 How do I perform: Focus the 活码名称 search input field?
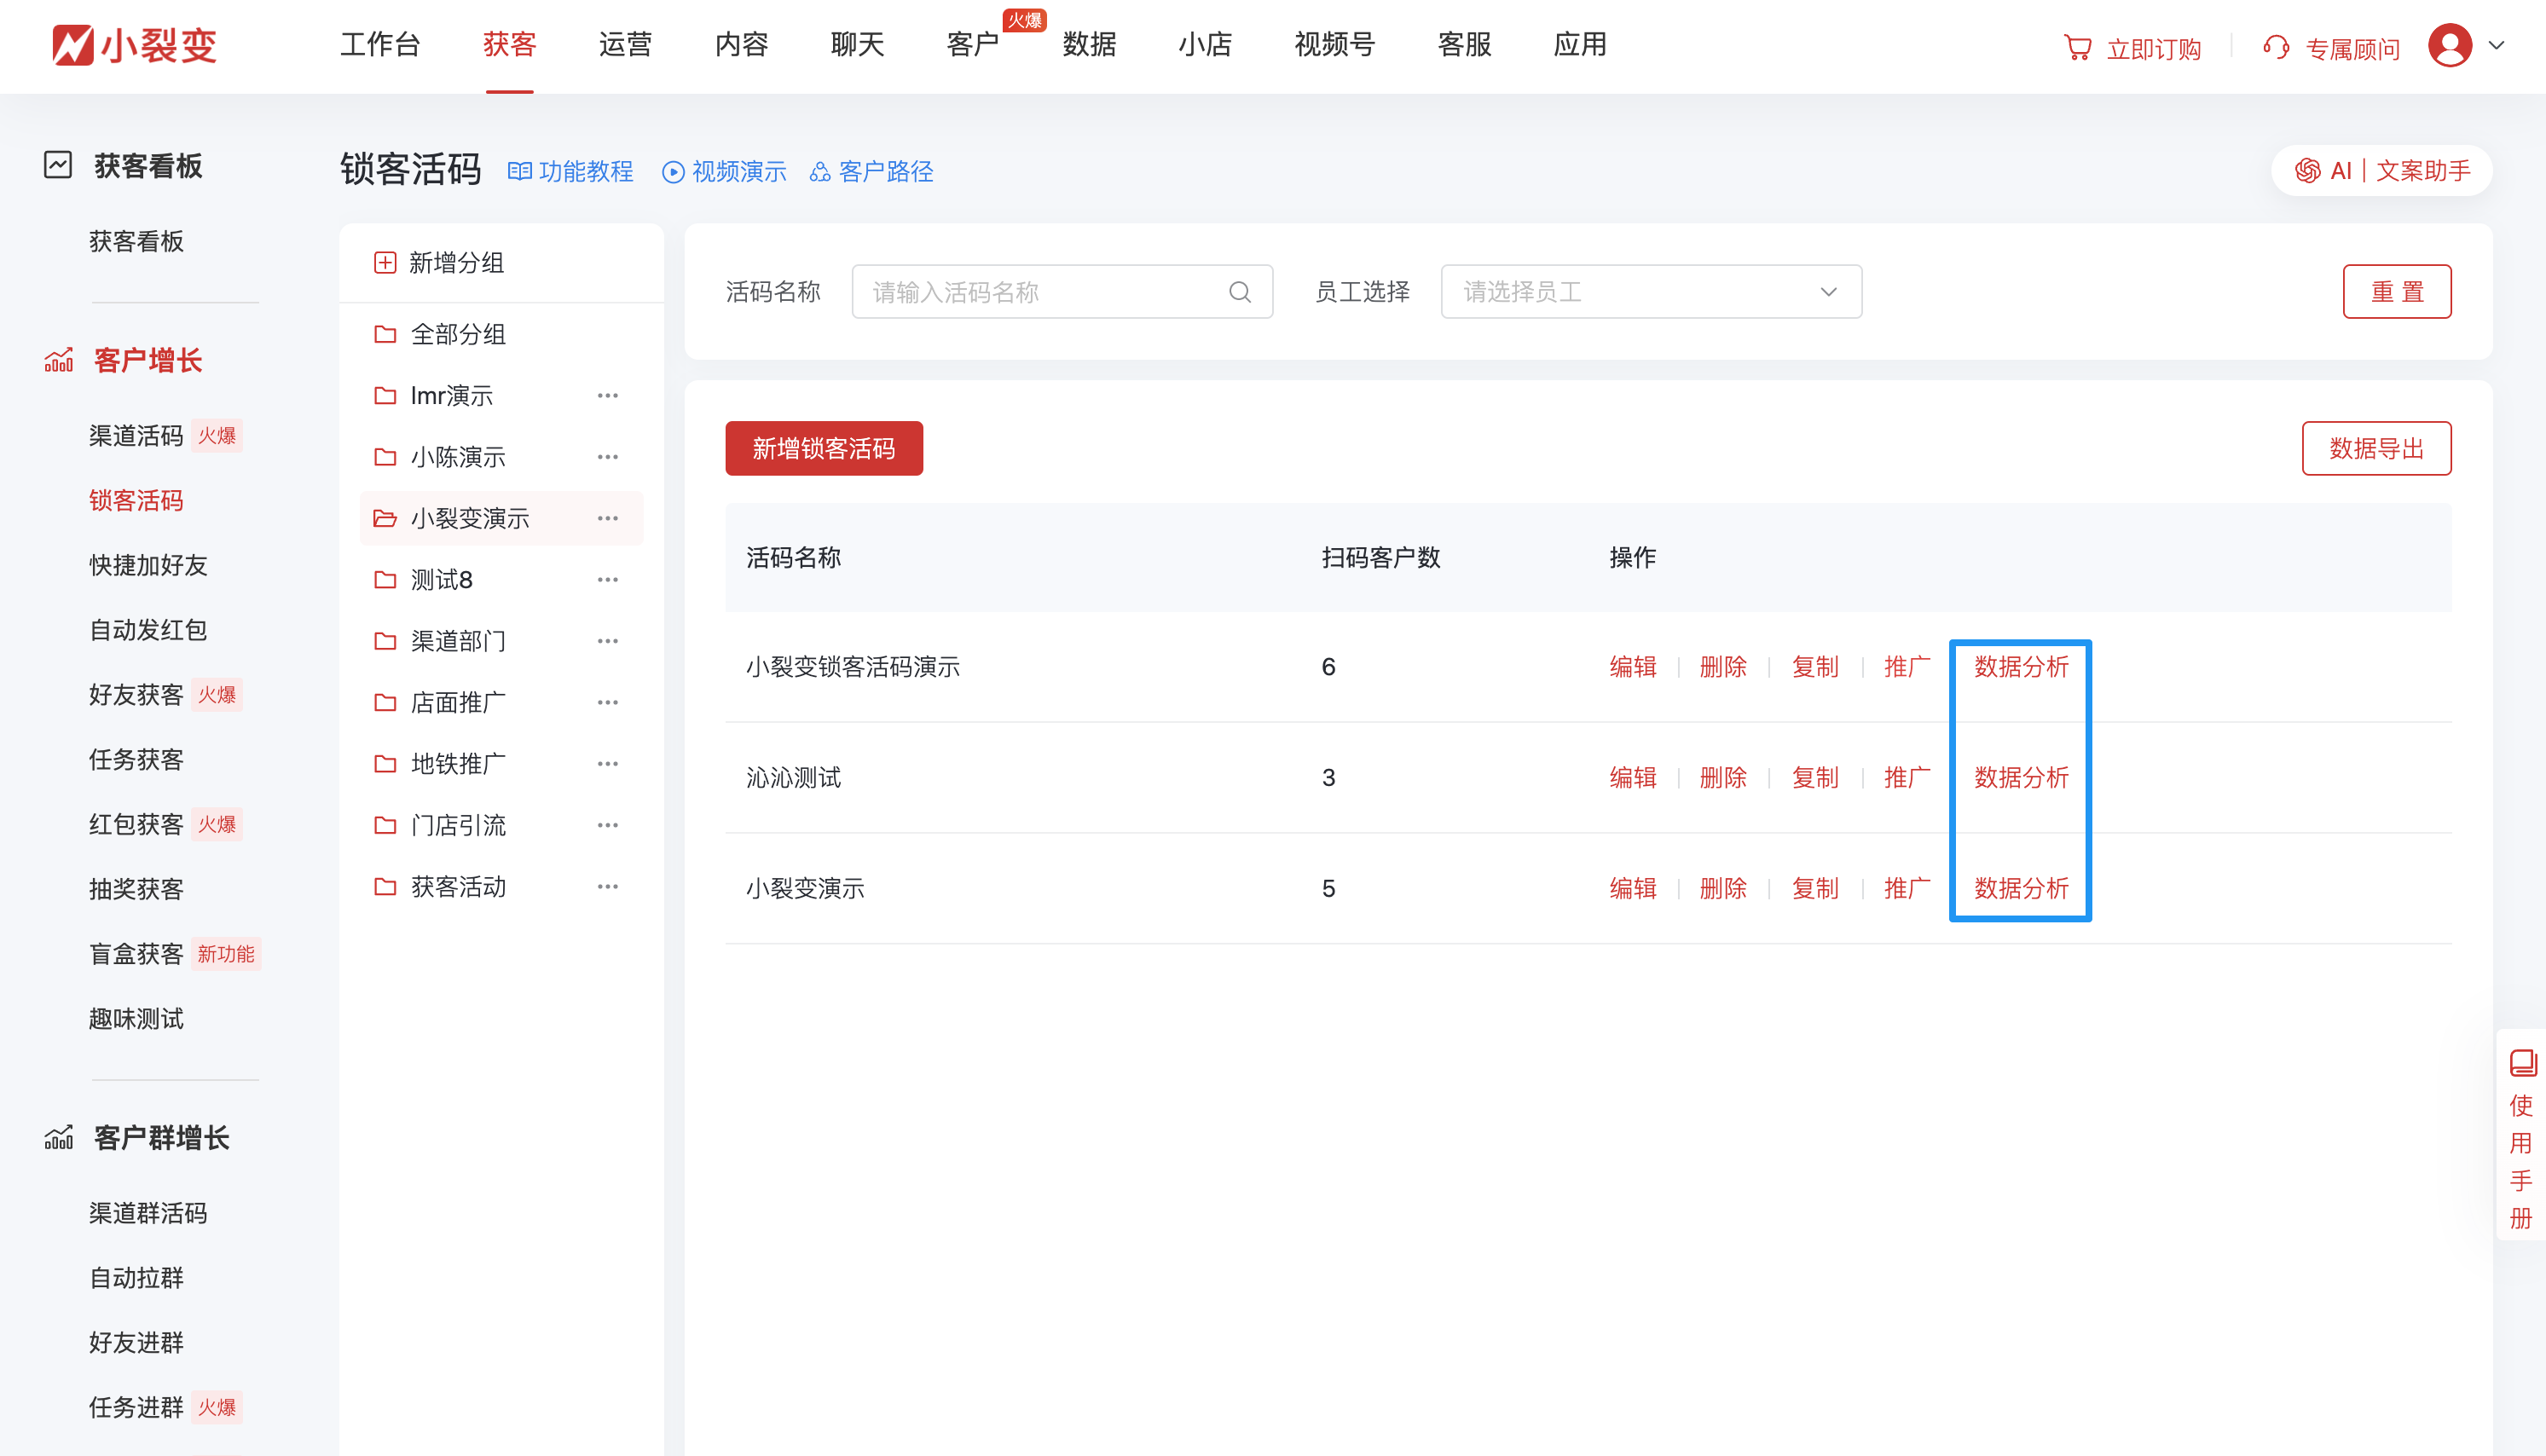pyautogui.click(x=1040, y=292)
